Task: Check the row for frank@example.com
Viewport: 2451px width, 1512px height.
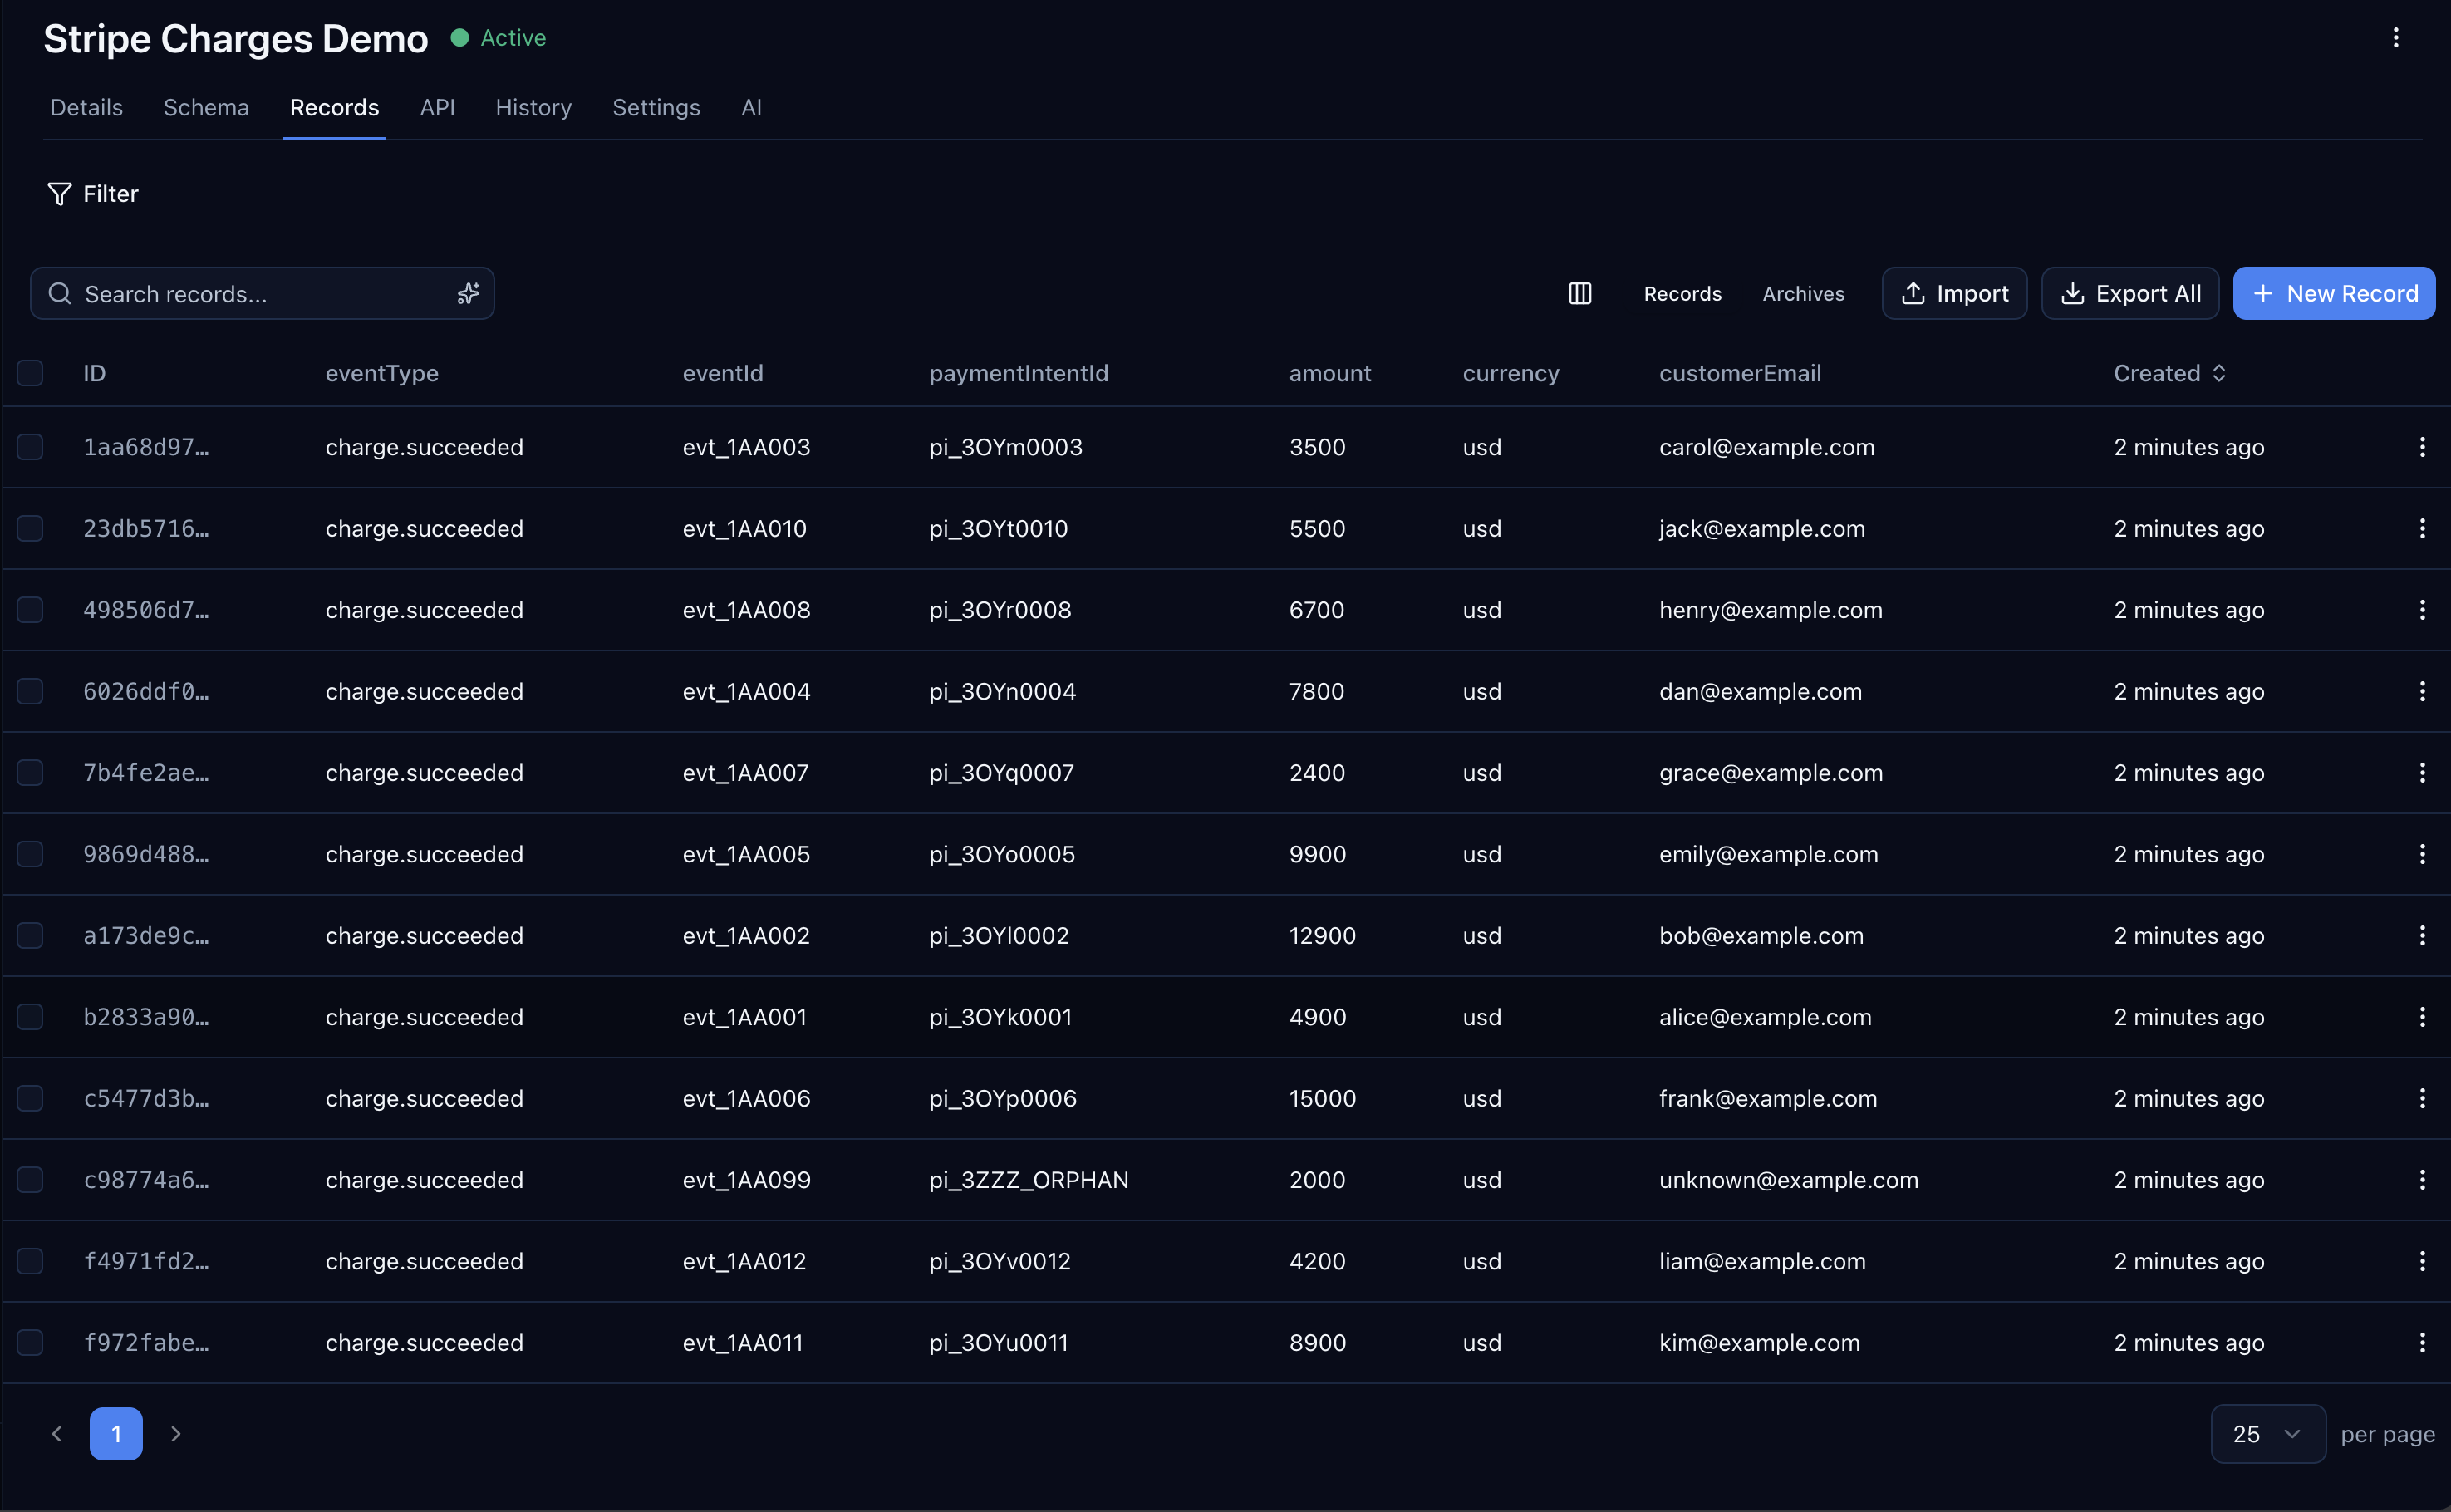Action: [x=30, y=1098]
